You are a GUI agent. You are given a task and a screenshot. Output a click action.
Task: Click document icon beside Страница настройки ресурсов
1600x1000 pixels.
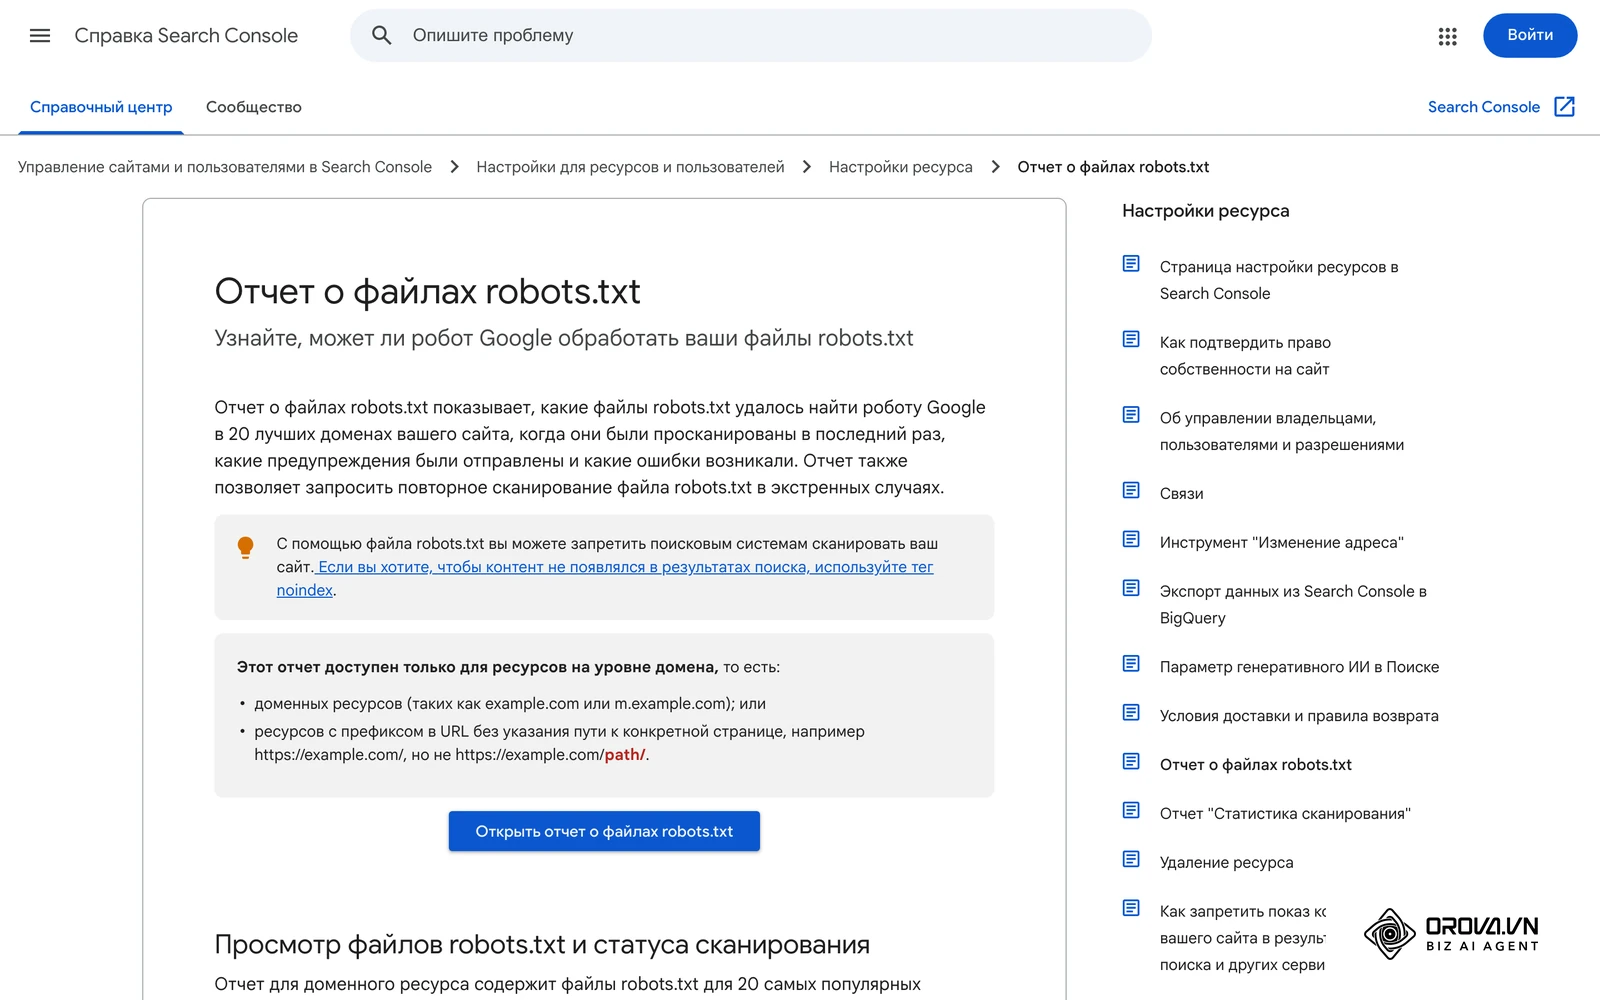pyautogui.click(x=1131, y=263)
